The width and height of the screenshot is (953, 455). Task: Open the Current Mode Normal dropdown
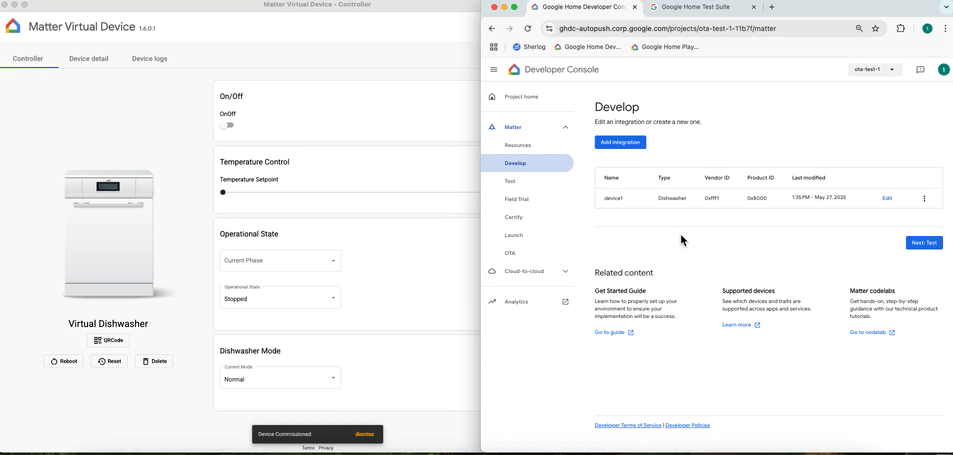(280, 378)
